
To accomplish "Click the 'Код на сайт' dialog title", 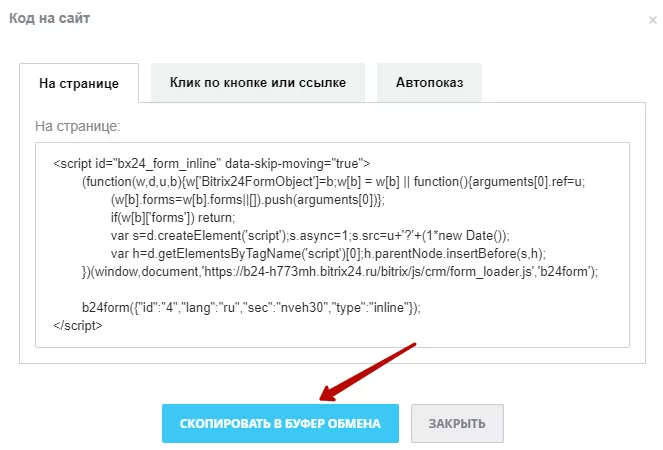I will [x=49, y=18].
